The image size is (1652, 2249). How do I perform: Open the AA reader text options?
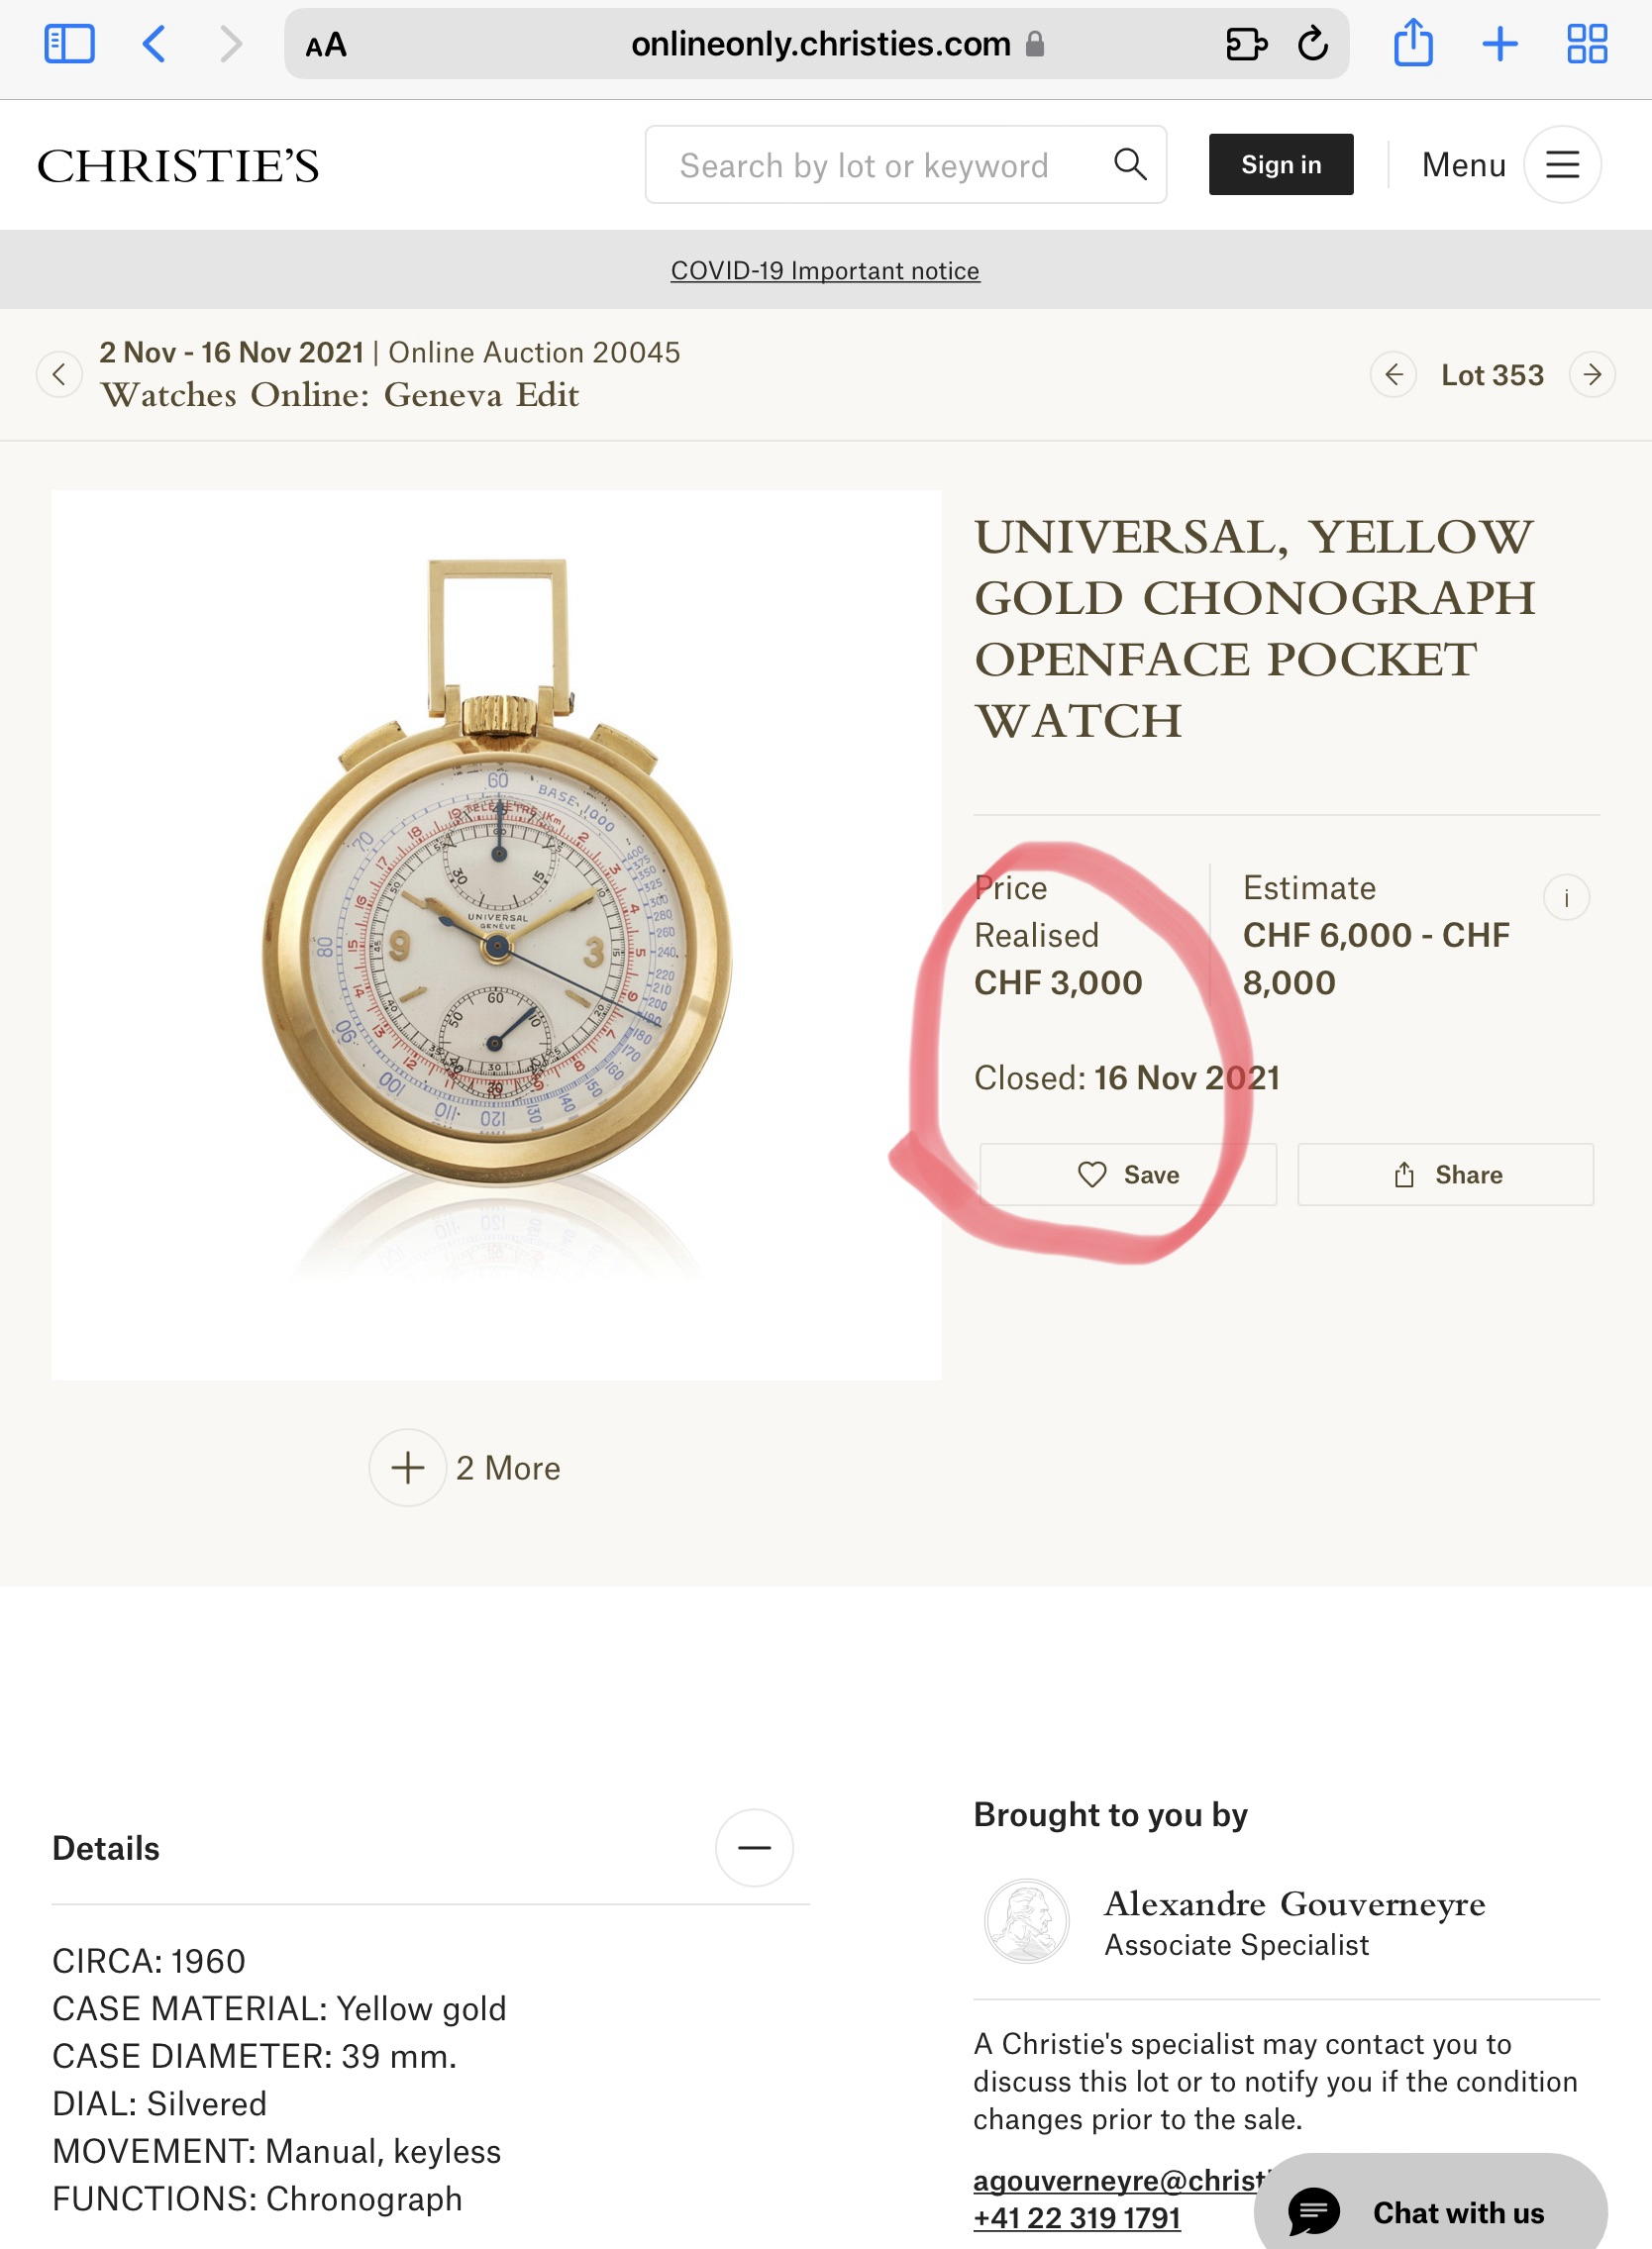326,45
